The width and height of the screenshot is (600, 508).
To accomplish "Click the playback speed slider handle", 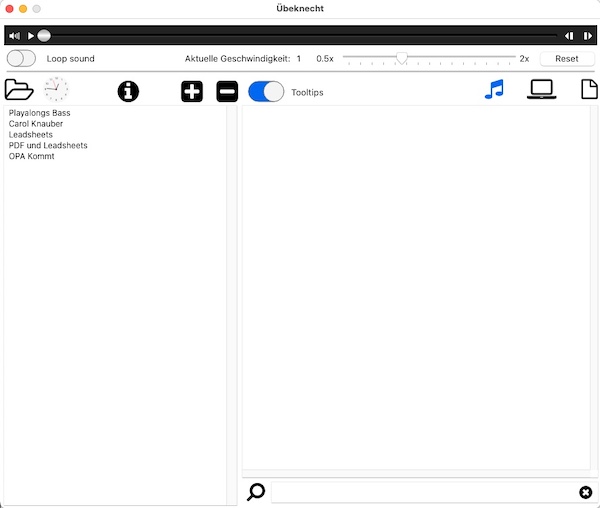I will click(x=401, y=59).
